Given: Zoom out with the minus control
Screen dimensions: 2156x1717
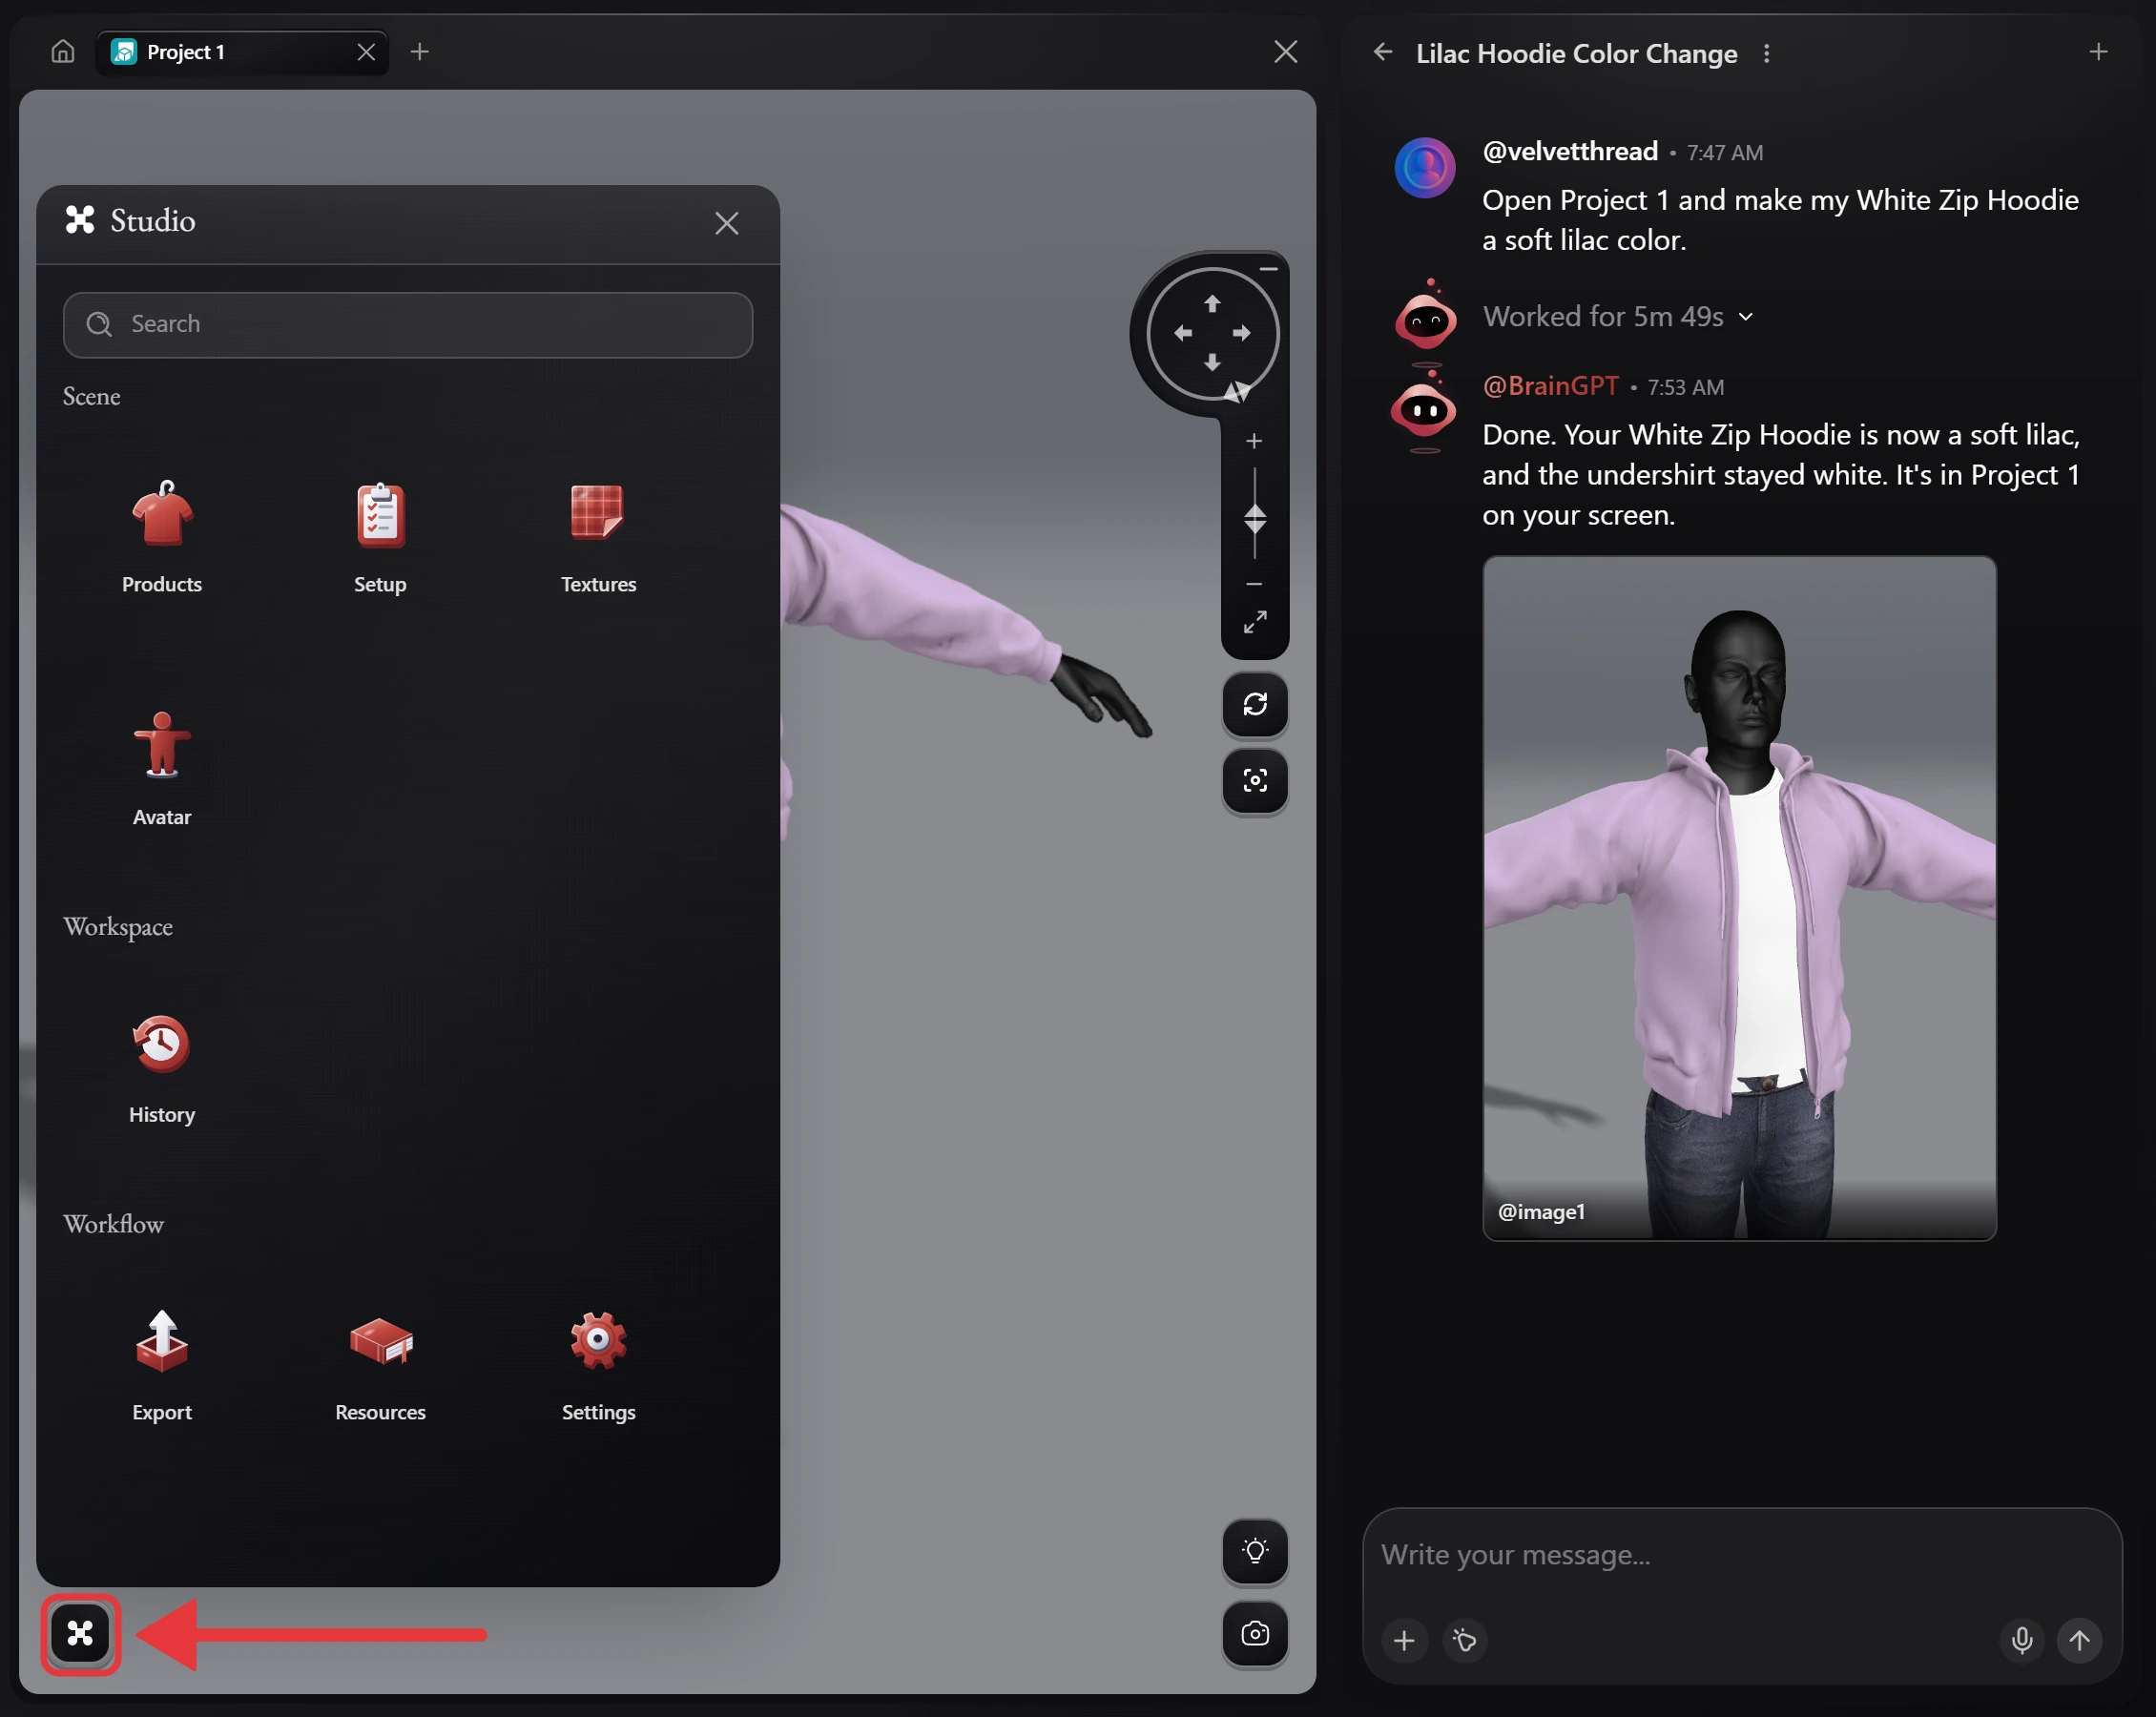Looking at the screenshot, I should [x=1254, y=584].
